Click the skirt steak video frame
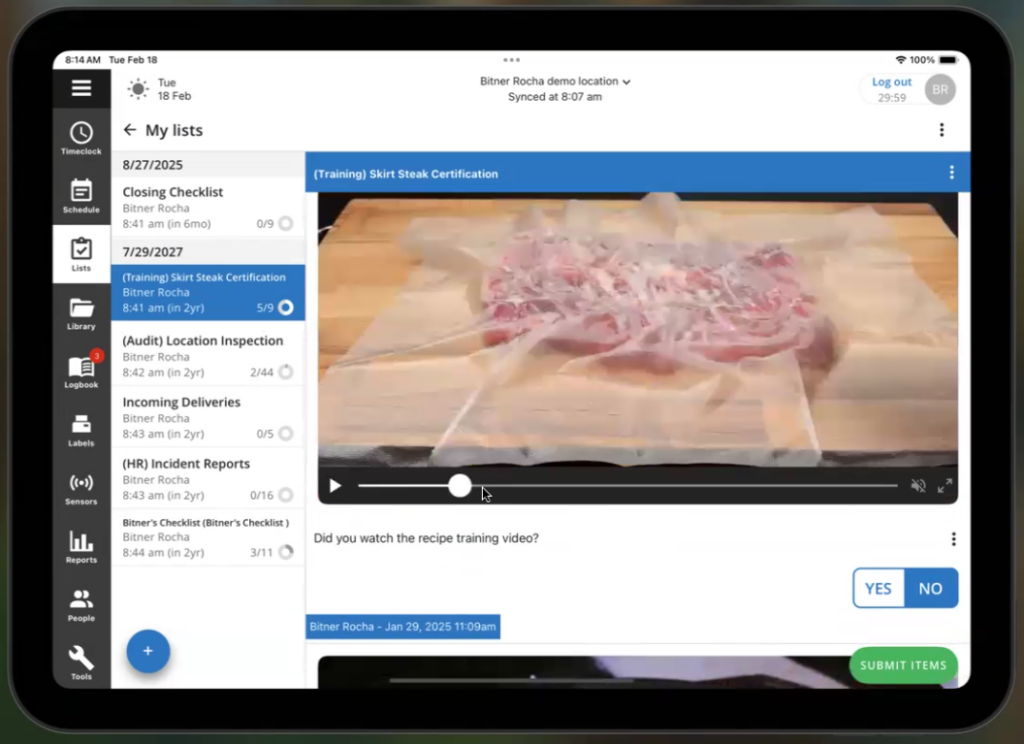Screen dimensions: 1024x744 coord(637,330)
